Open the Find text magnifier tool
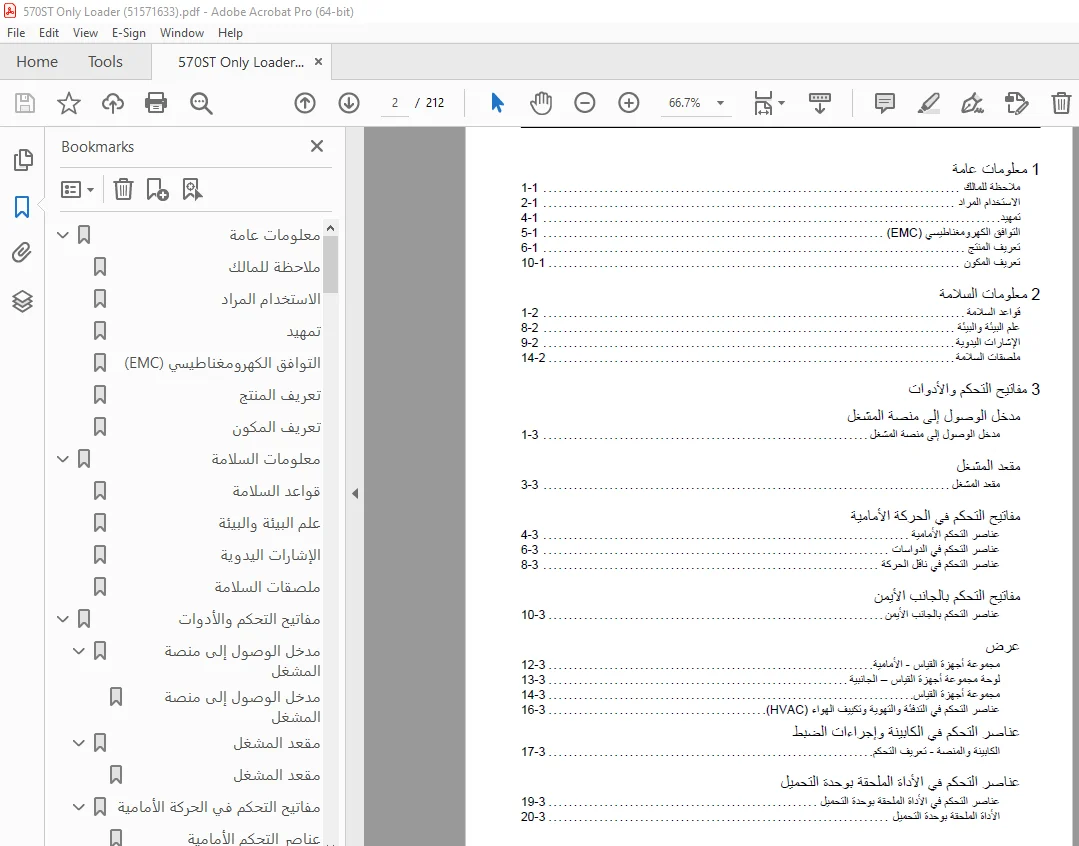 click(201, 103)
